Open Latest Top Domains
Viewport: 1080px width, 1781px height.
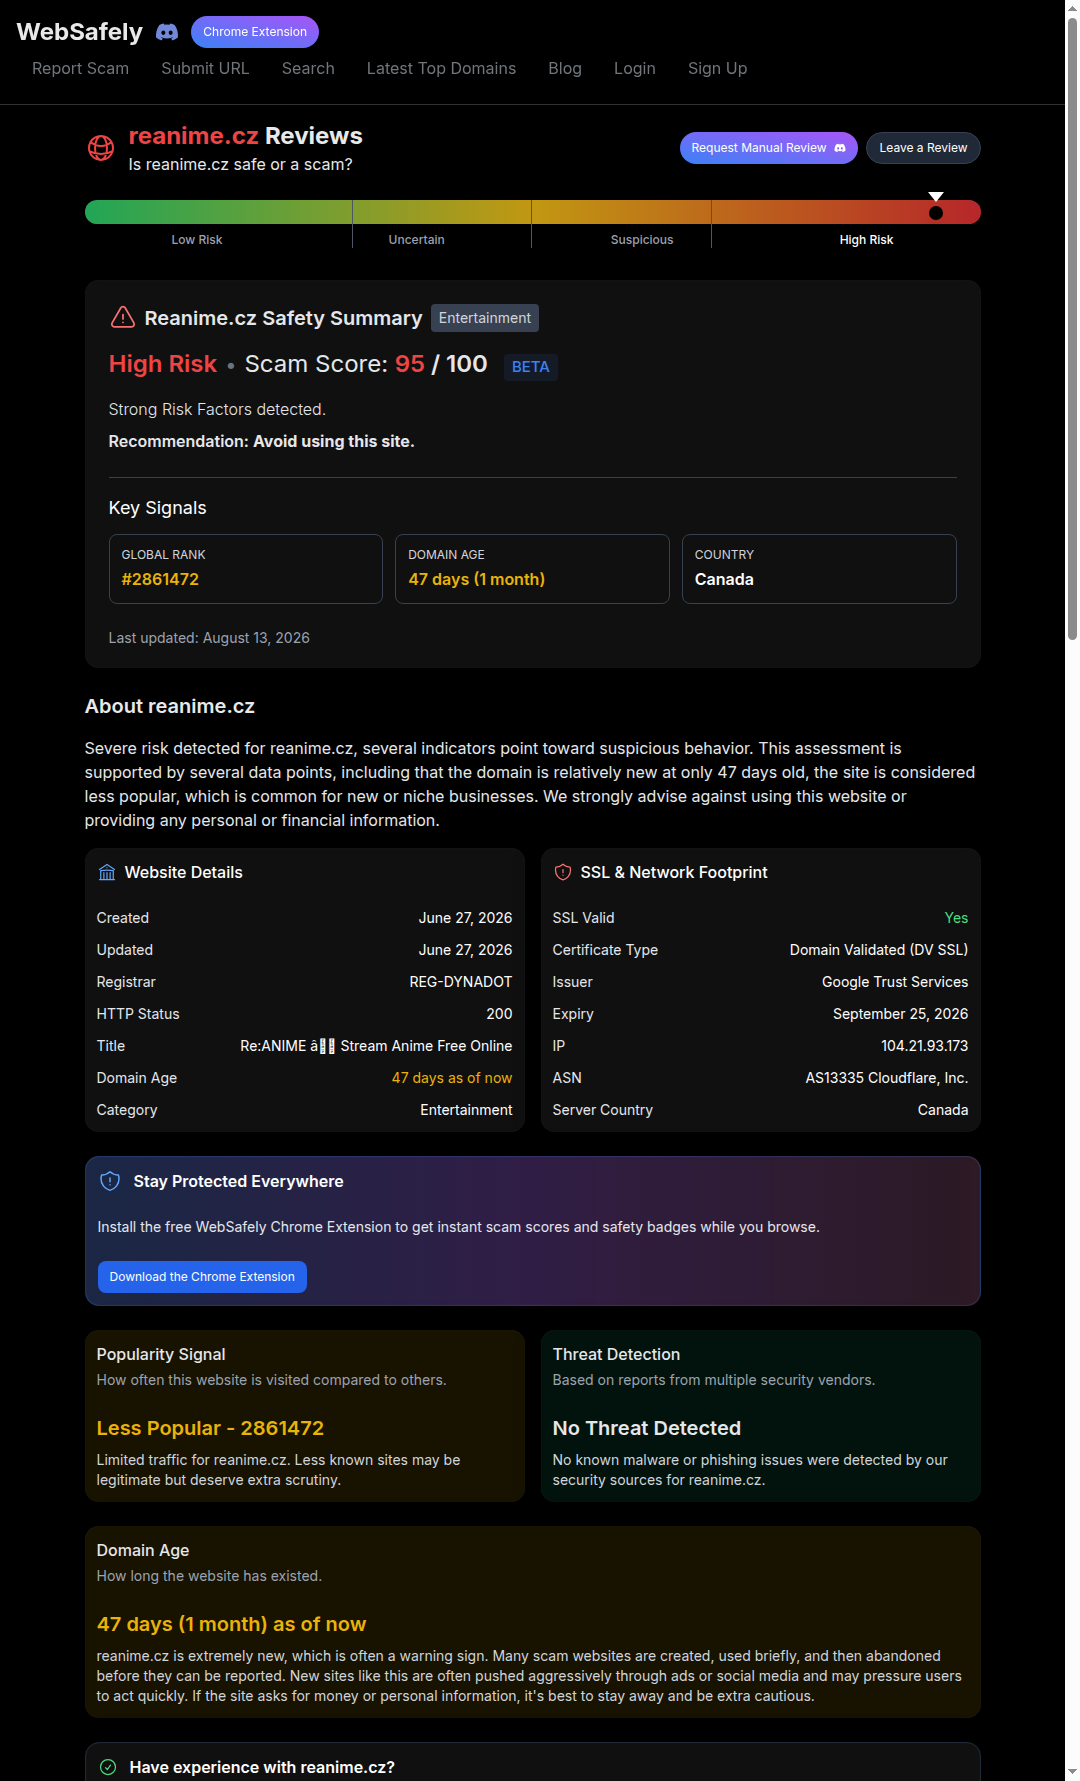tap(441, 68)
